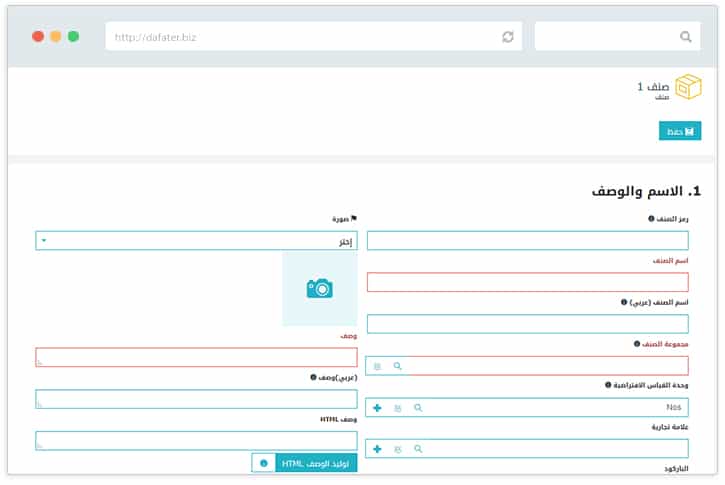Screen dimensions: 725x485
Task: Click the list icon in the item group field
Action: click(377, 367)
